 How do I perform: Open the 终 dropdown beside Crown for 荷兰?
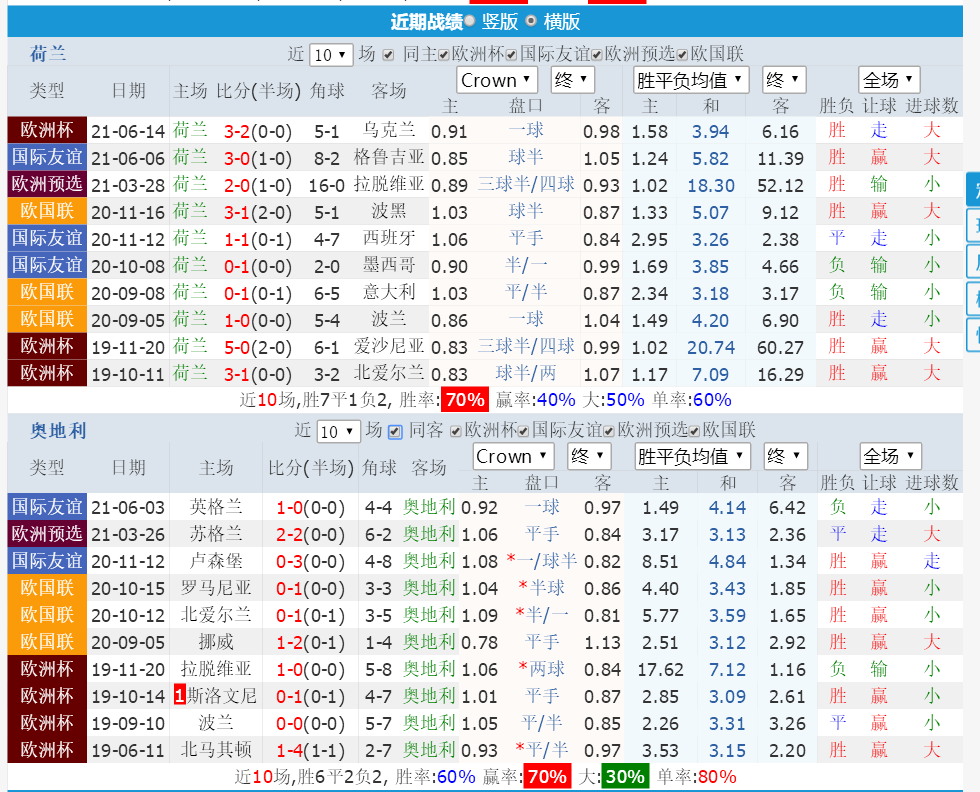tap(572, 80)
